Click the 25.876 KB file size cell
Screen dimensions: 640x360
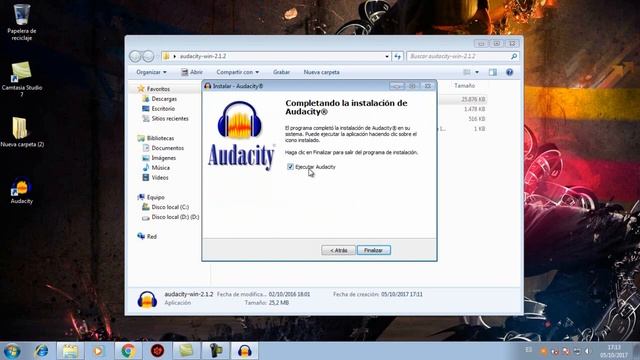pyautogui.click(x=473, y=99)
